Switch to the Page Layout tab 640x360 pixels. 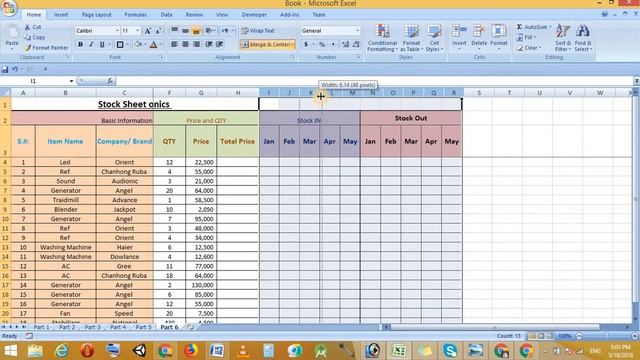click(96, 15)
